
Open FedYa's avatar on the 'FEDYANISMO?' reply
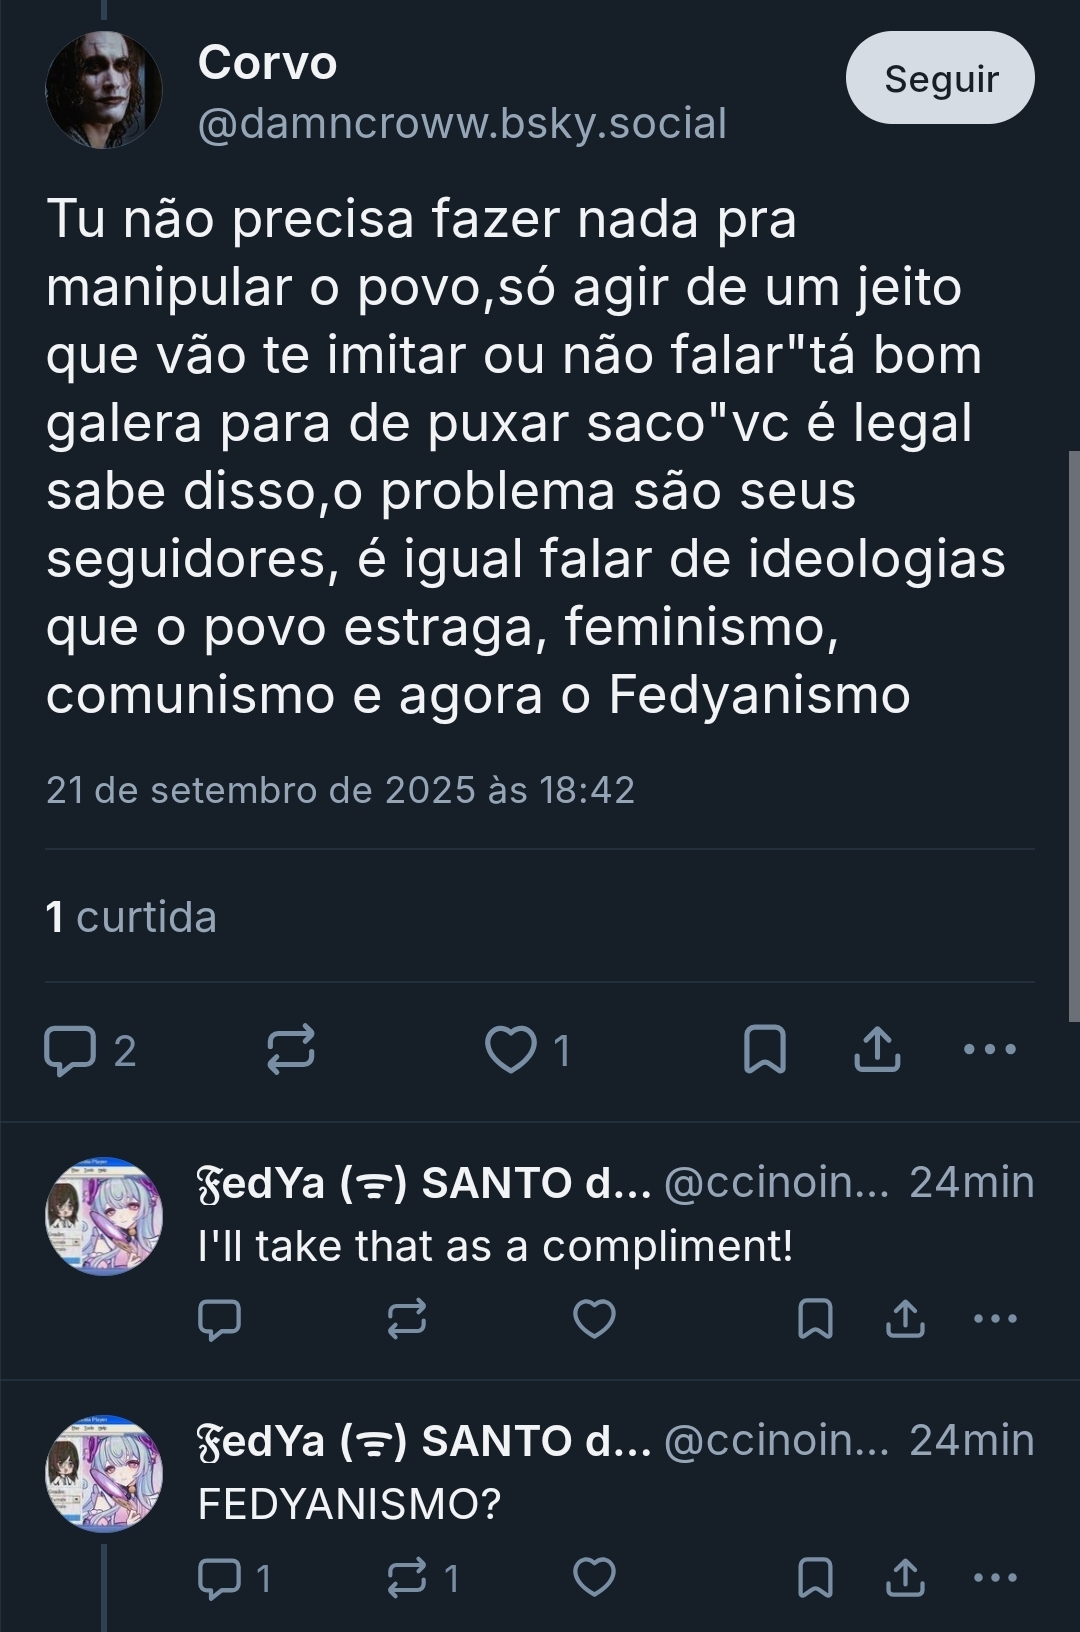point(103,1474)
